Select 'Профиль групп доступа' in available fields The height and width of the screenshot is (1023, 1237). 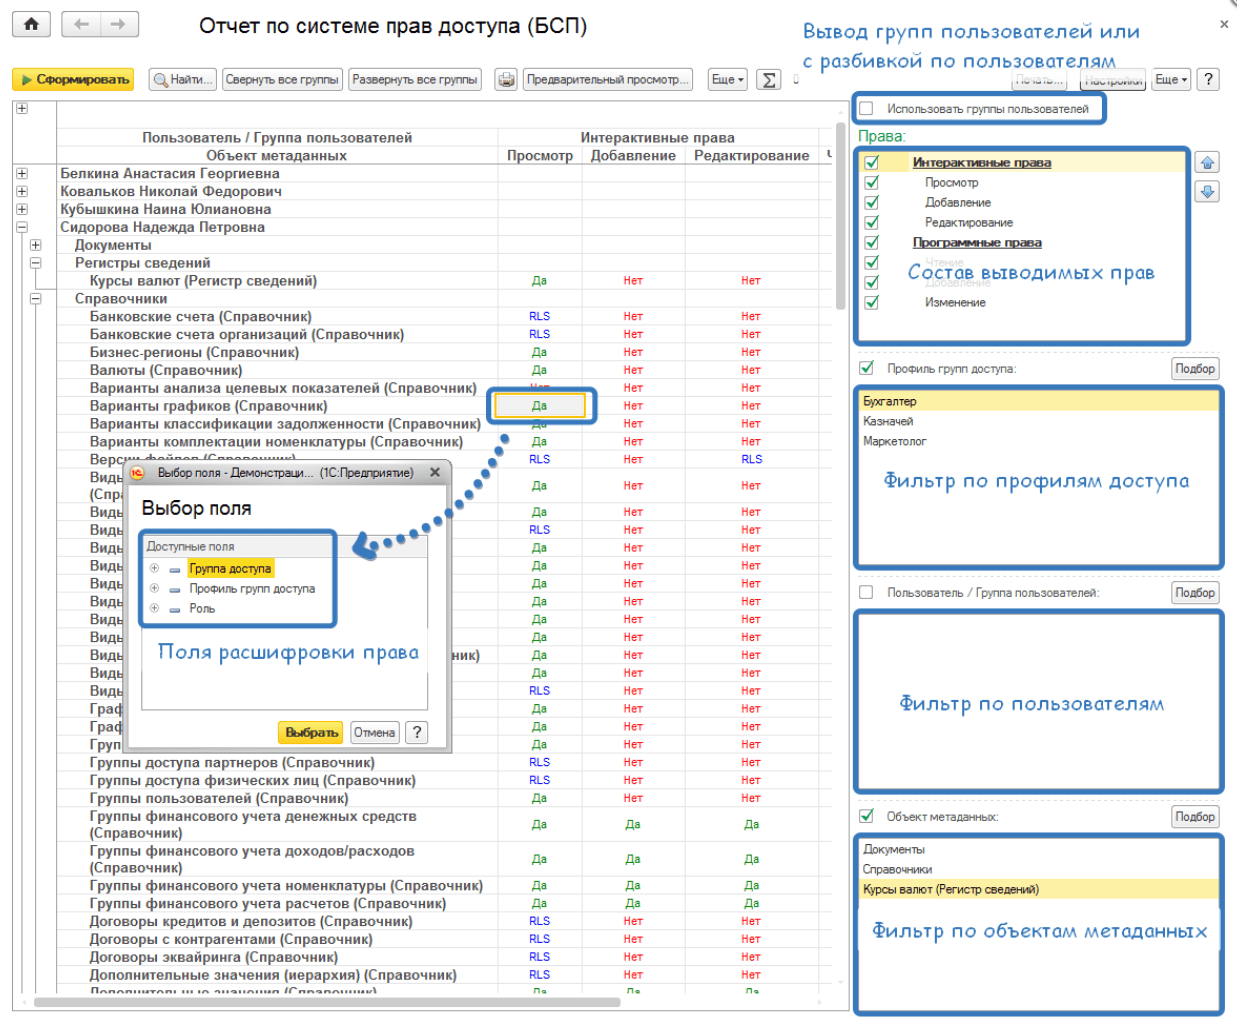252,589
